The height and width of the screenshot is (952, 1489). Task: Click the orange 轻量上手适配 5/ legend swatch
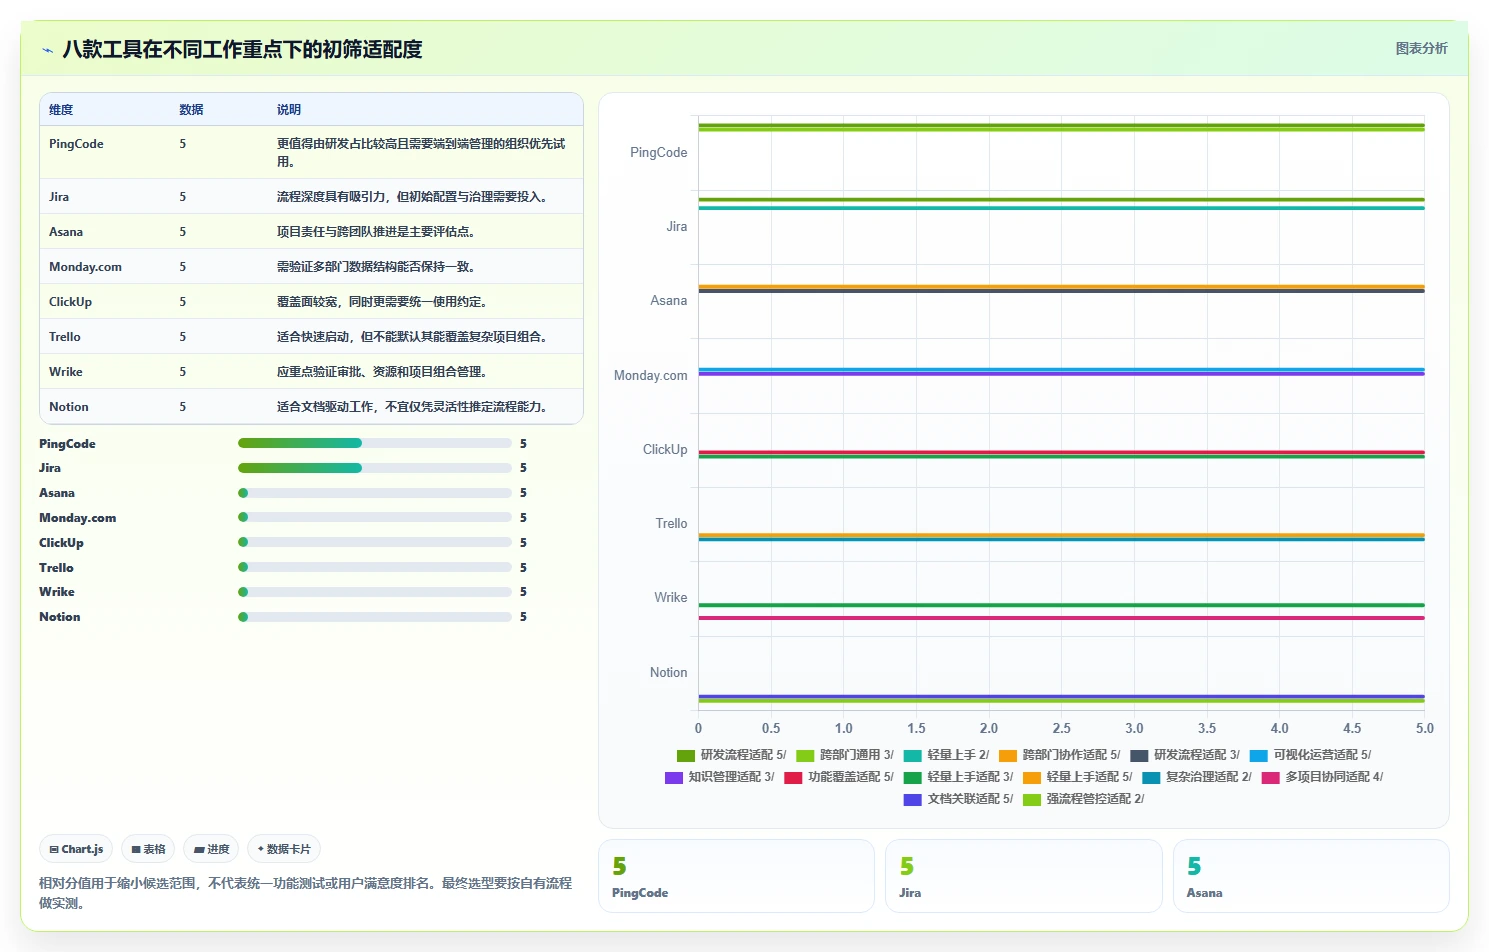coord(1032,777)
